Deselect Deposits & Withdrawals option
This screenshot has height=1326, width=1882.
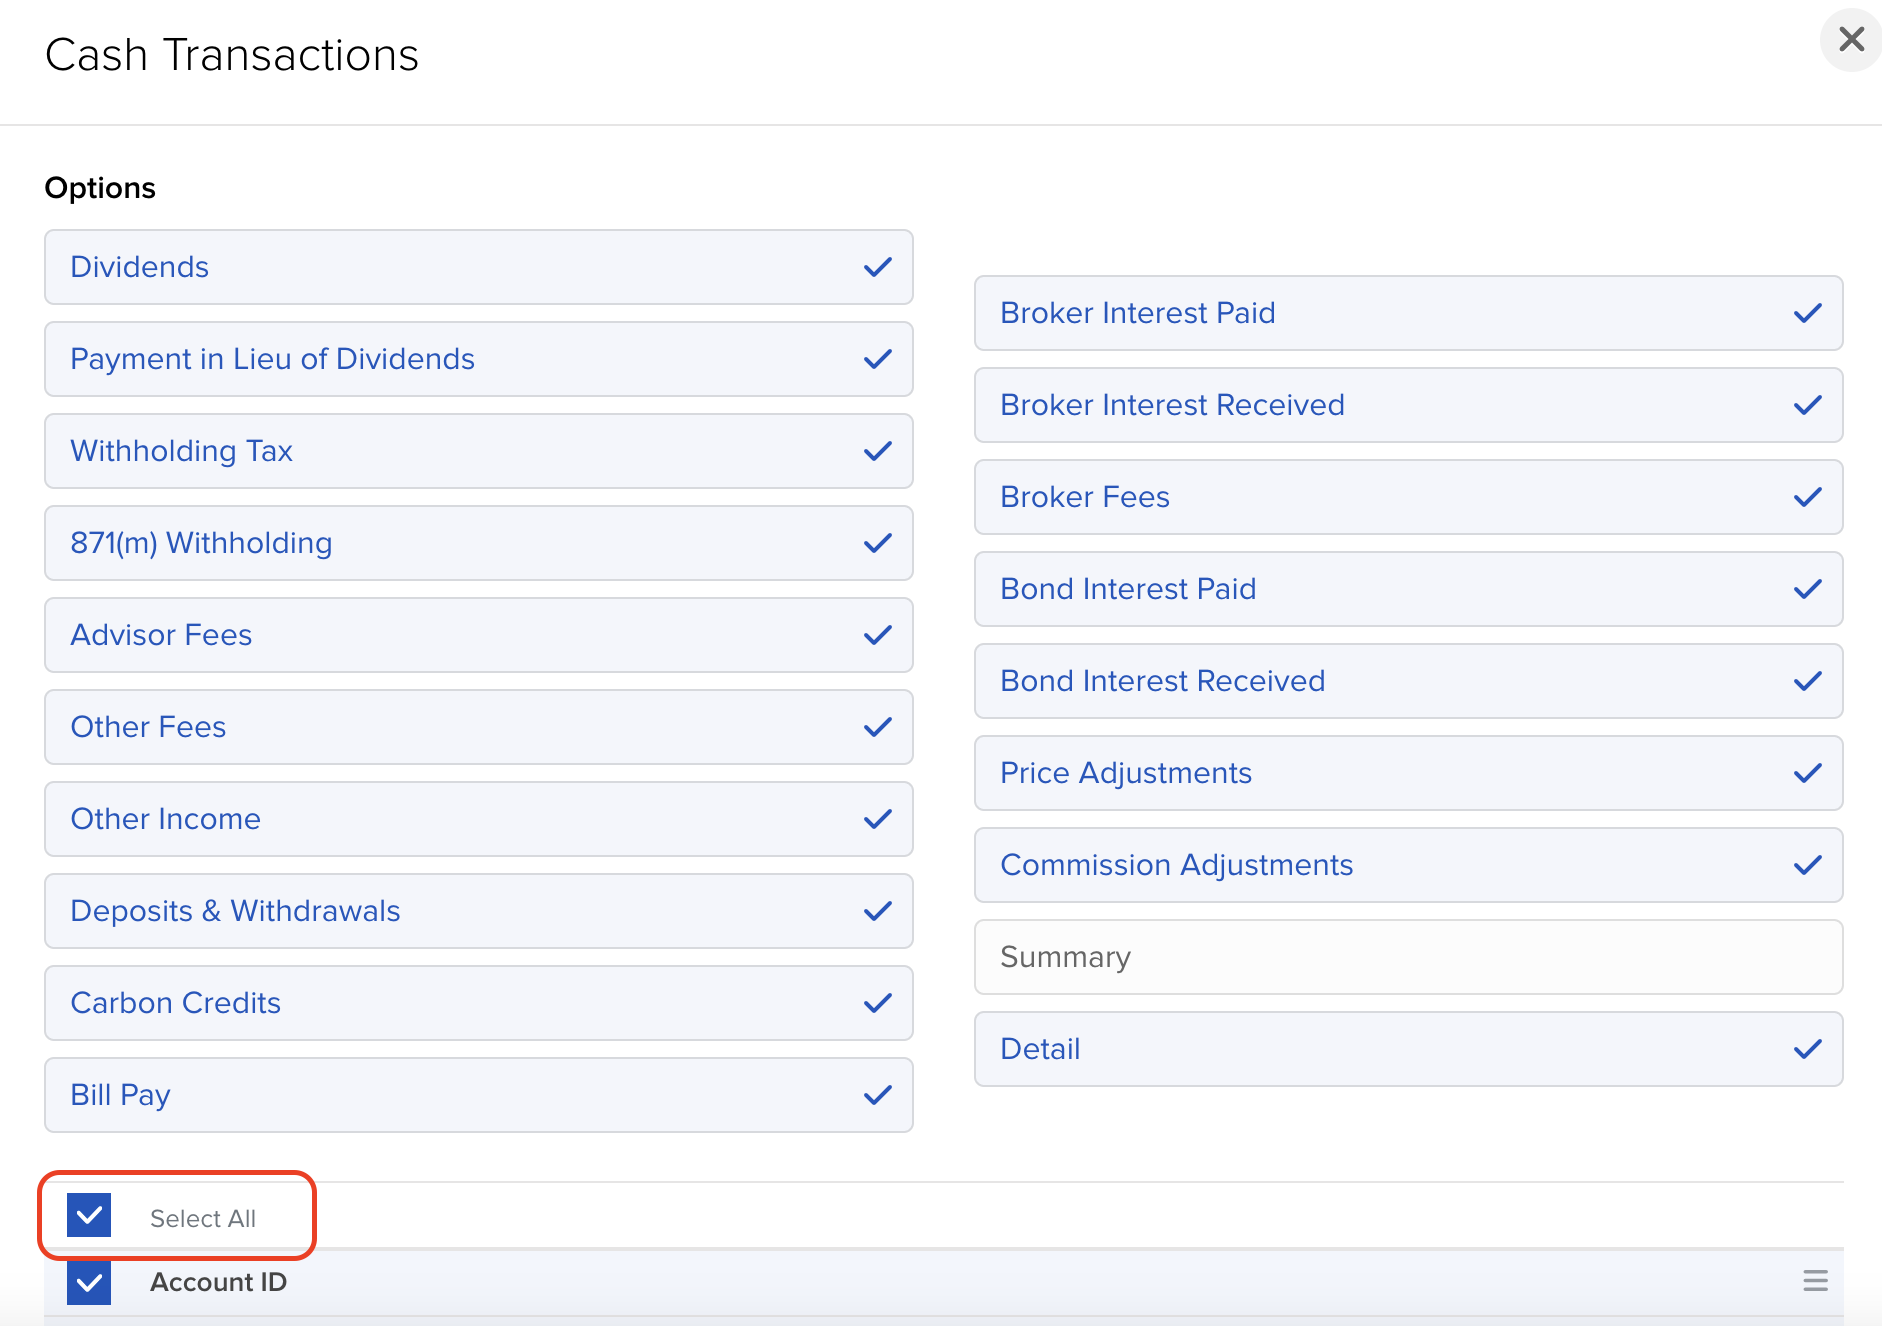pos(478,911)
